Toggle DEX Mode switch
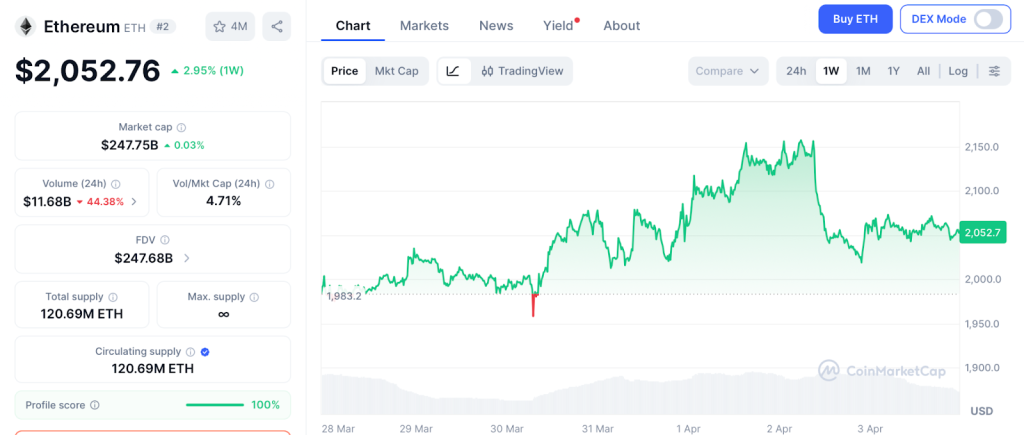Screen dimensions: 1024x435 pyautogui.click(x=986, y=19)
